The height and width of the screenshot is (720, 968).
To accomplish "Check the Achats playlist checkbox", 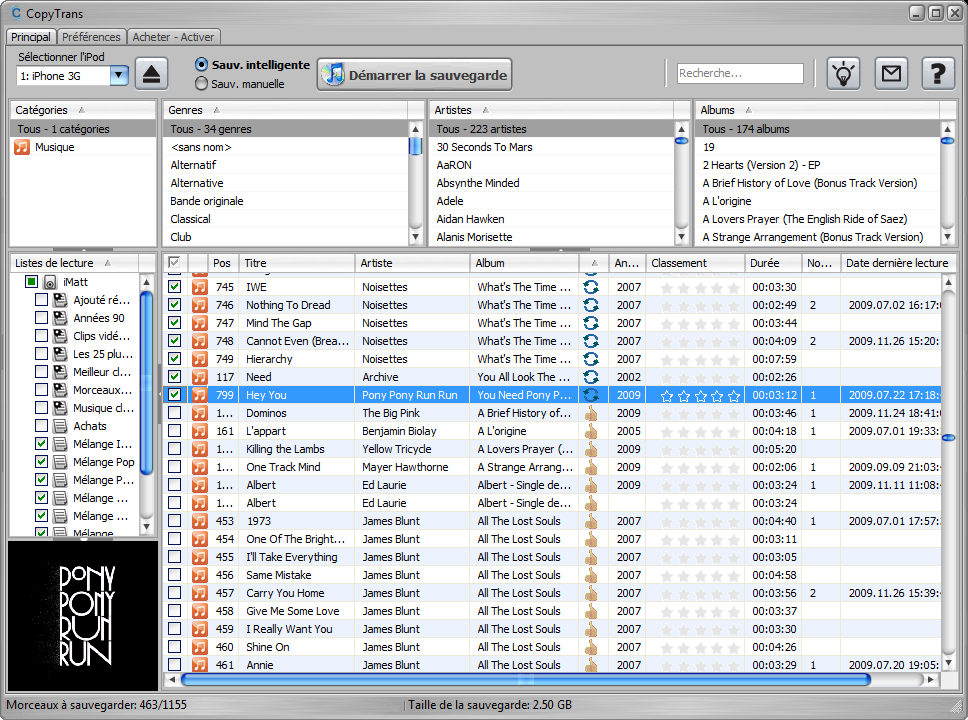I will [x=41, y=426].
